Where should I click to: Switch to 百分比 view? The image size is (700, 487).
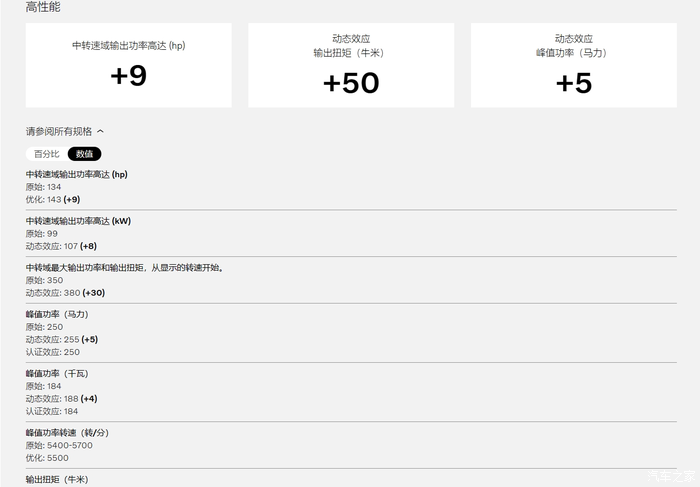point(46,154)
